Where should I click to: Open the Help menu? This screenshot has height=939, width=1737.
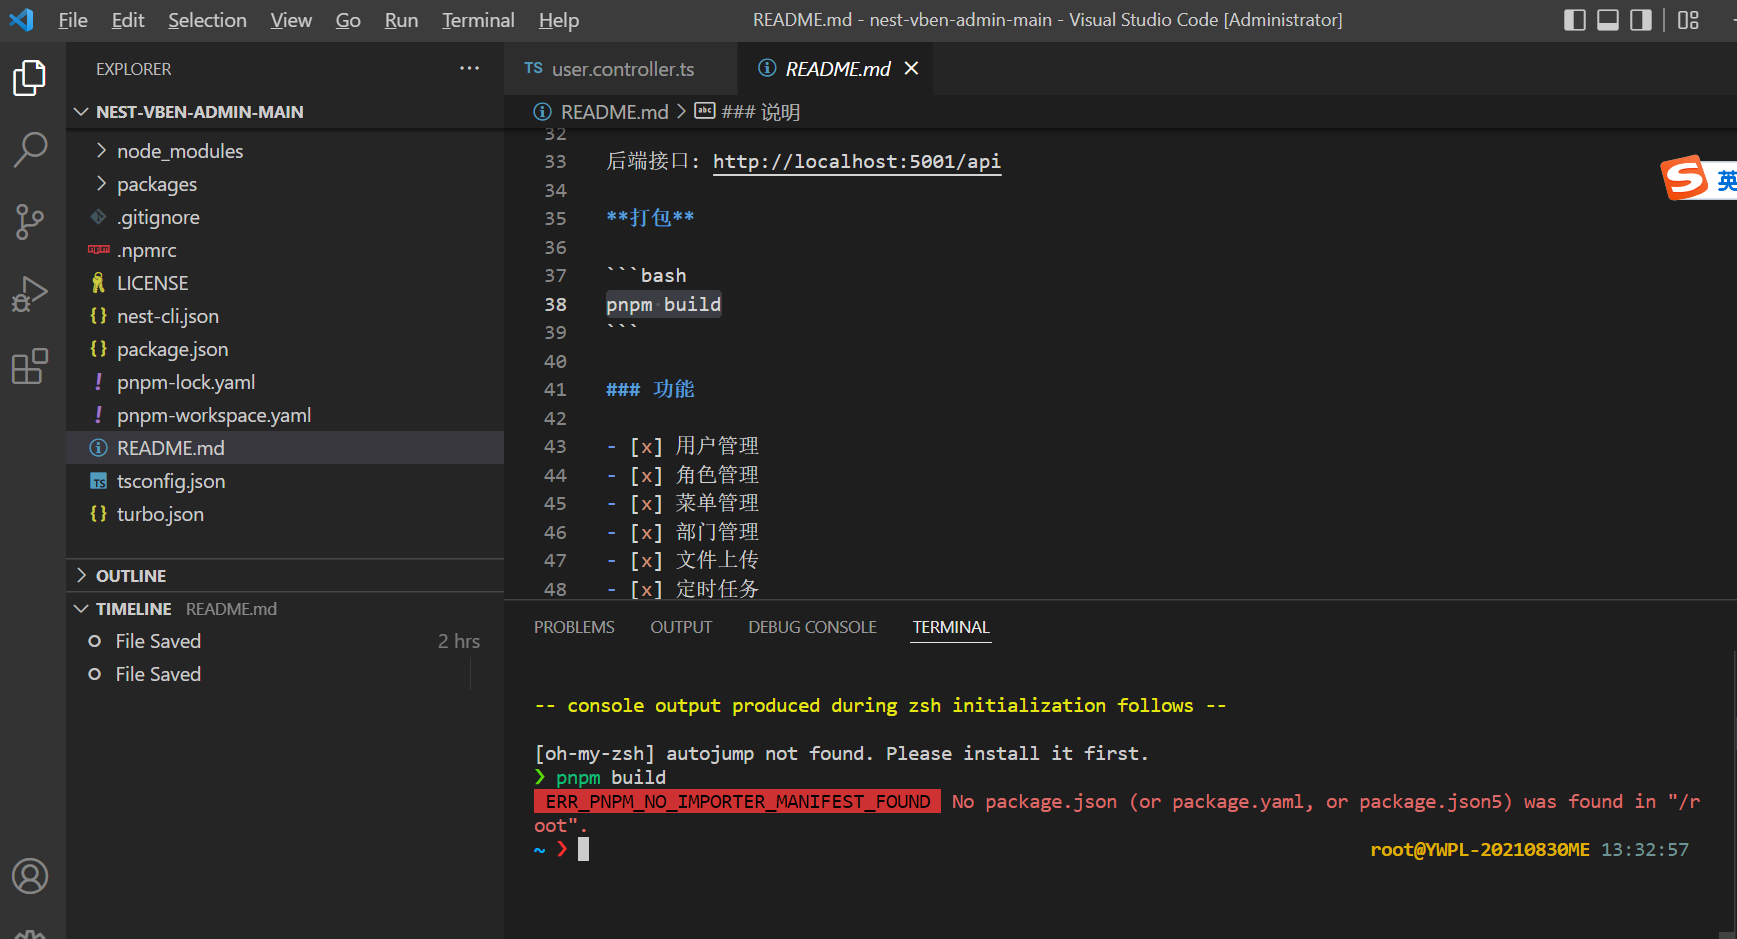pos(559,20)
